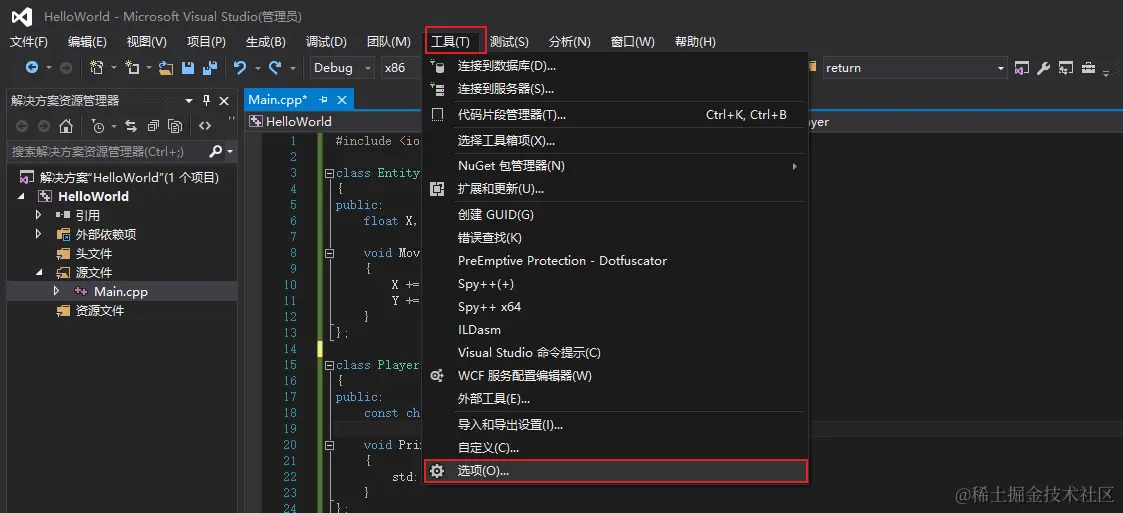Click the view code angle-brackets icon
This screenshot has width=1123, height=513.
pyautogui.click(x=205, y=126)
